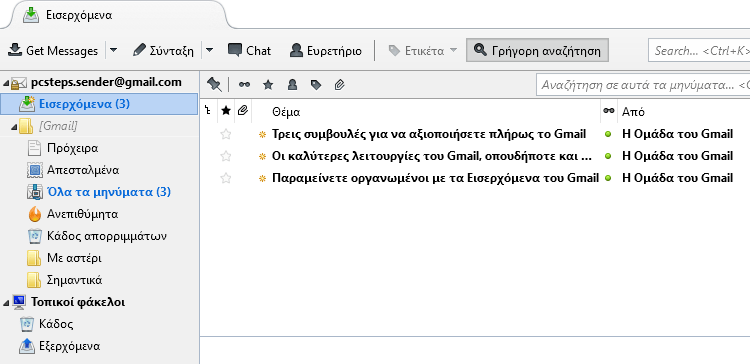Focus the global Search field

[699, 51]
